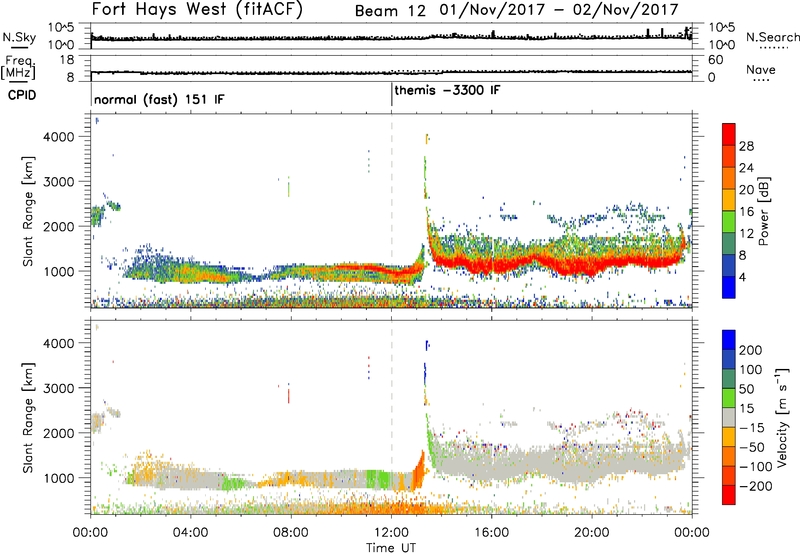Click the 'Slant Range [km]' label of the power panel
Viewport: 800px width, 554px height.
click(29, 211)
